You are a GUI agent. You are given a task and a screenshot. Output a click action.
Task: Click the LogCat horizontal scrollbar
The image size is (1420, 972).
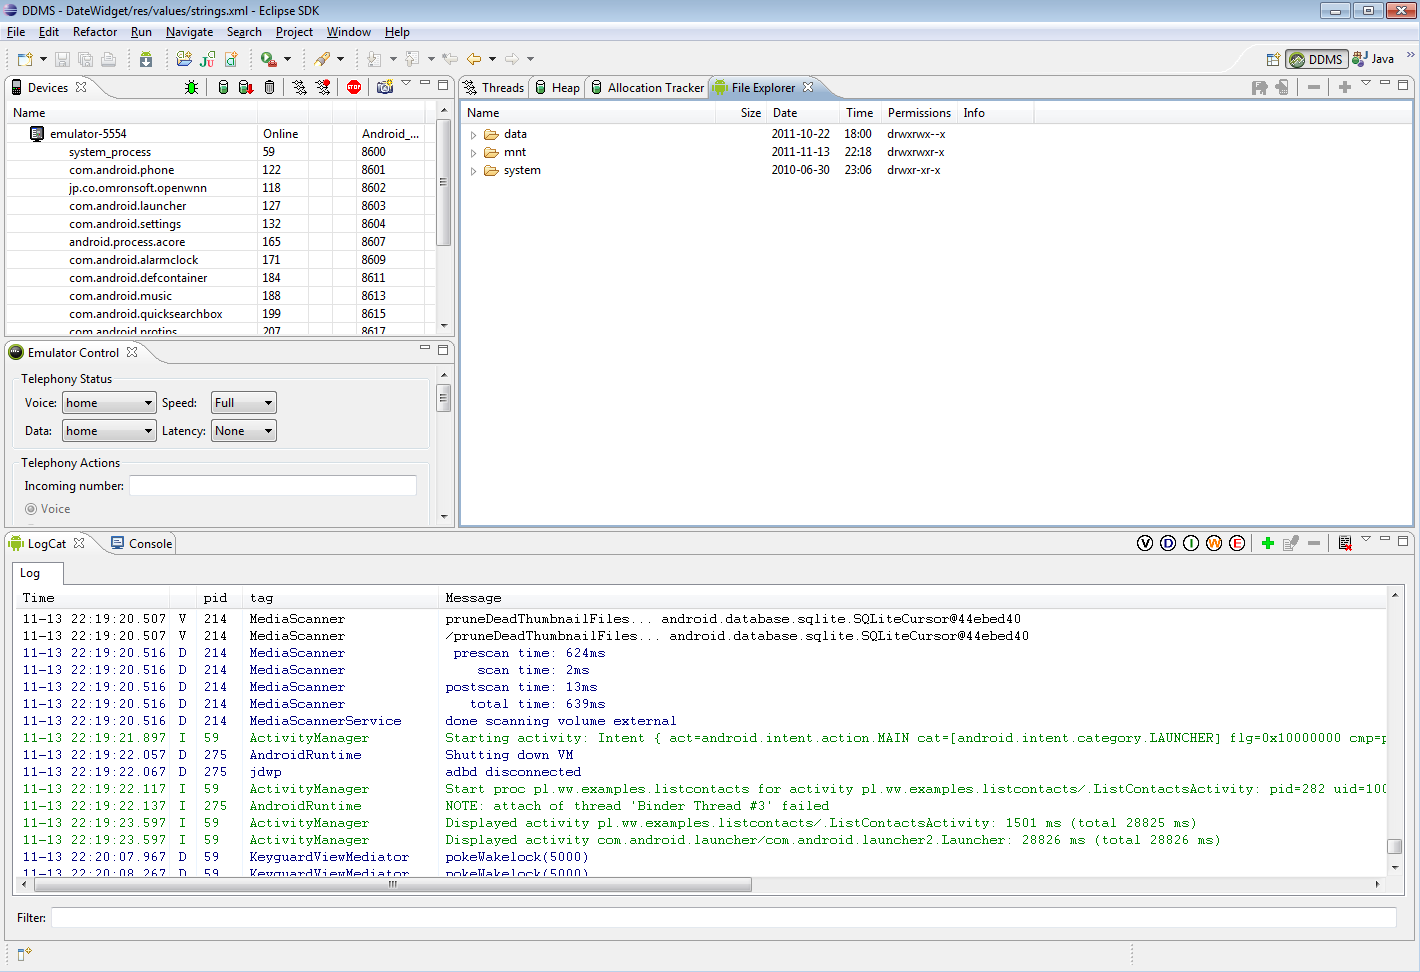point(392,884)
